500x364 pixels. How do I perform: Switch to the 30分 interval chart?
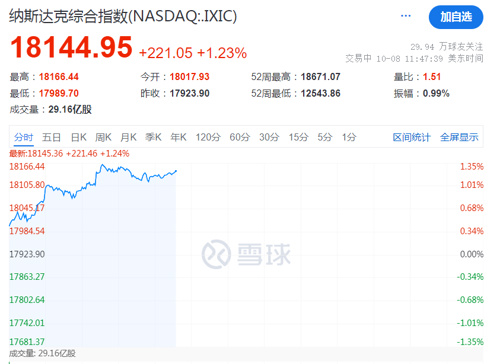click(x=269, y=137)
